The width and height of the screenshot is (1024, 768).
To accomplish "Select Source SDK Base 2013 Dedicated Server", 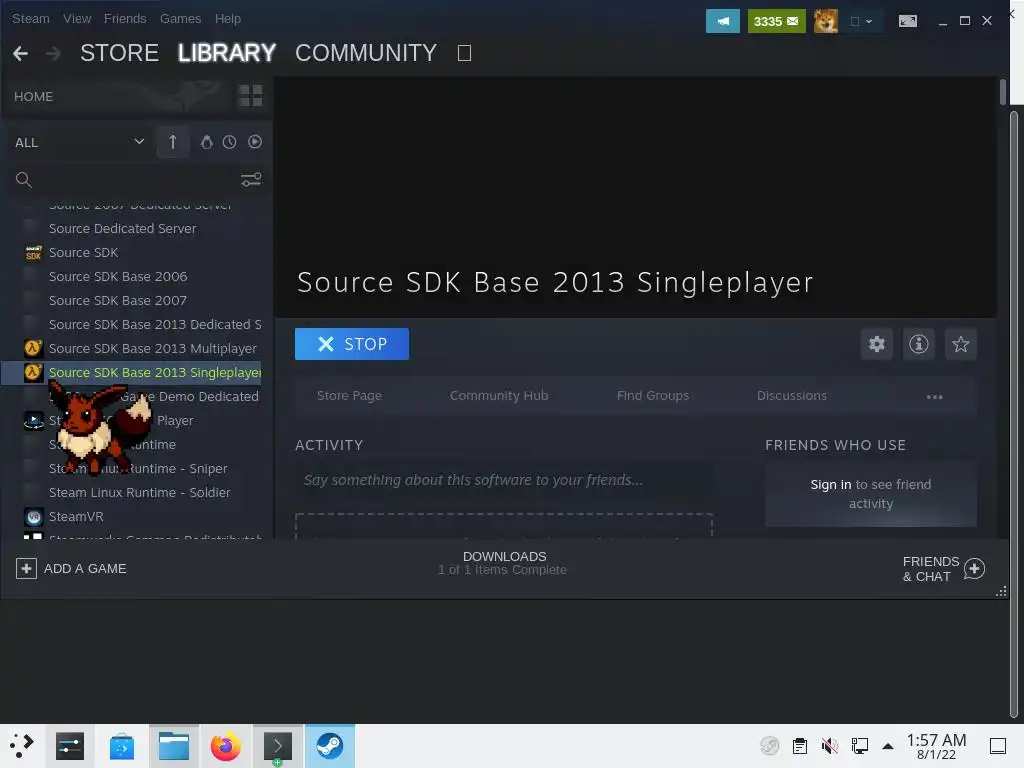I will click(155, 325).
